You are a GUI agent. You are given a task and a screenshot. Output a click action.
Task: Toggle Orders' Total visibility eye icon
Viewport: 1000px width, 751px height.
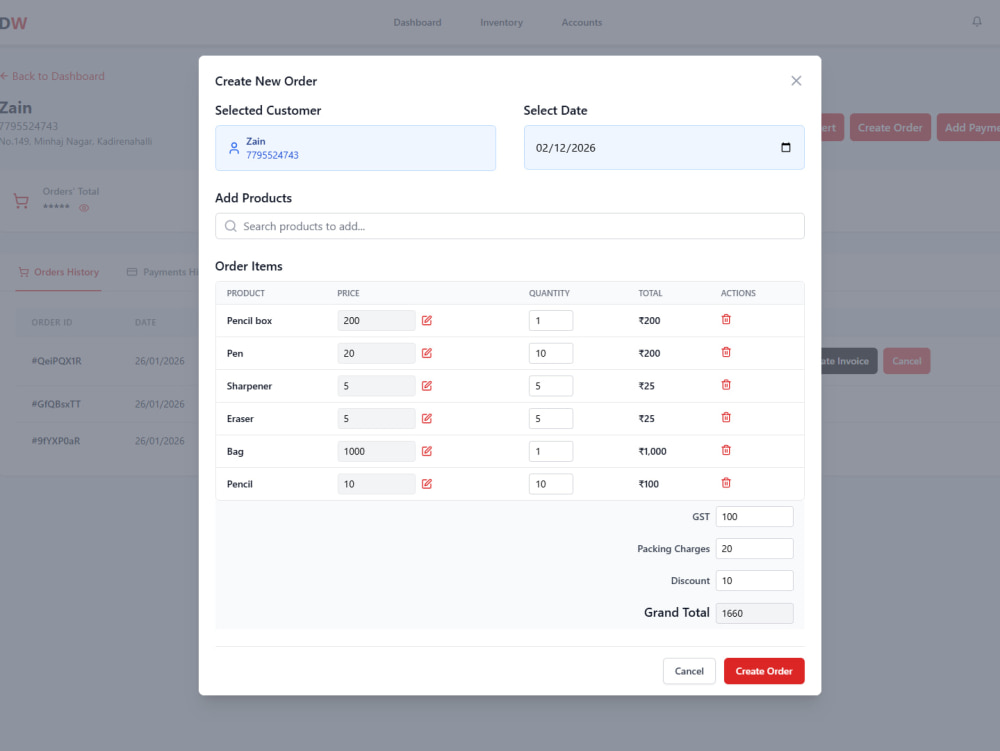pos(84,208)
